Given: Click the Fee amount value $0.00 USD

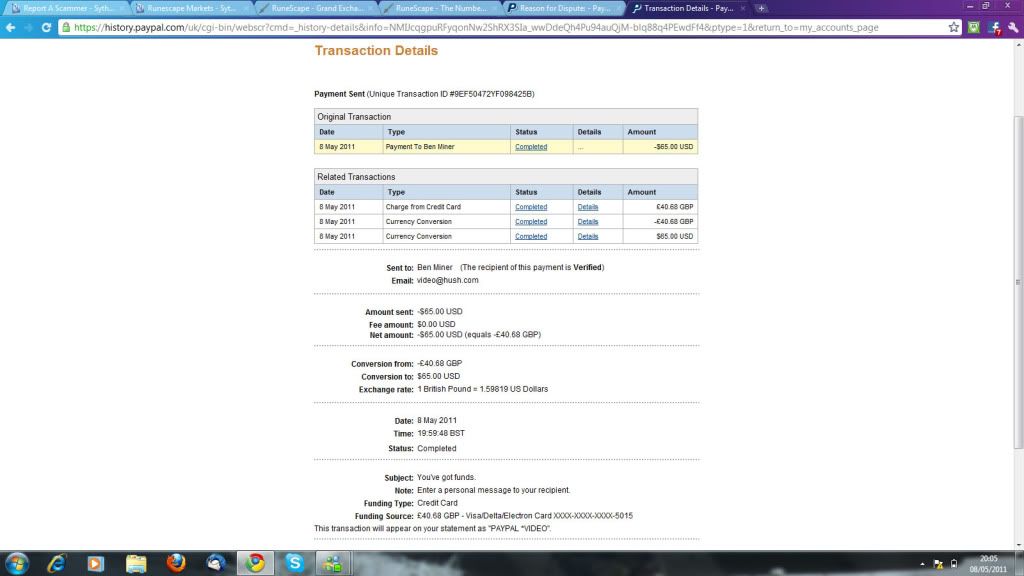Looking at the screenshot, I should pos(436,325).
